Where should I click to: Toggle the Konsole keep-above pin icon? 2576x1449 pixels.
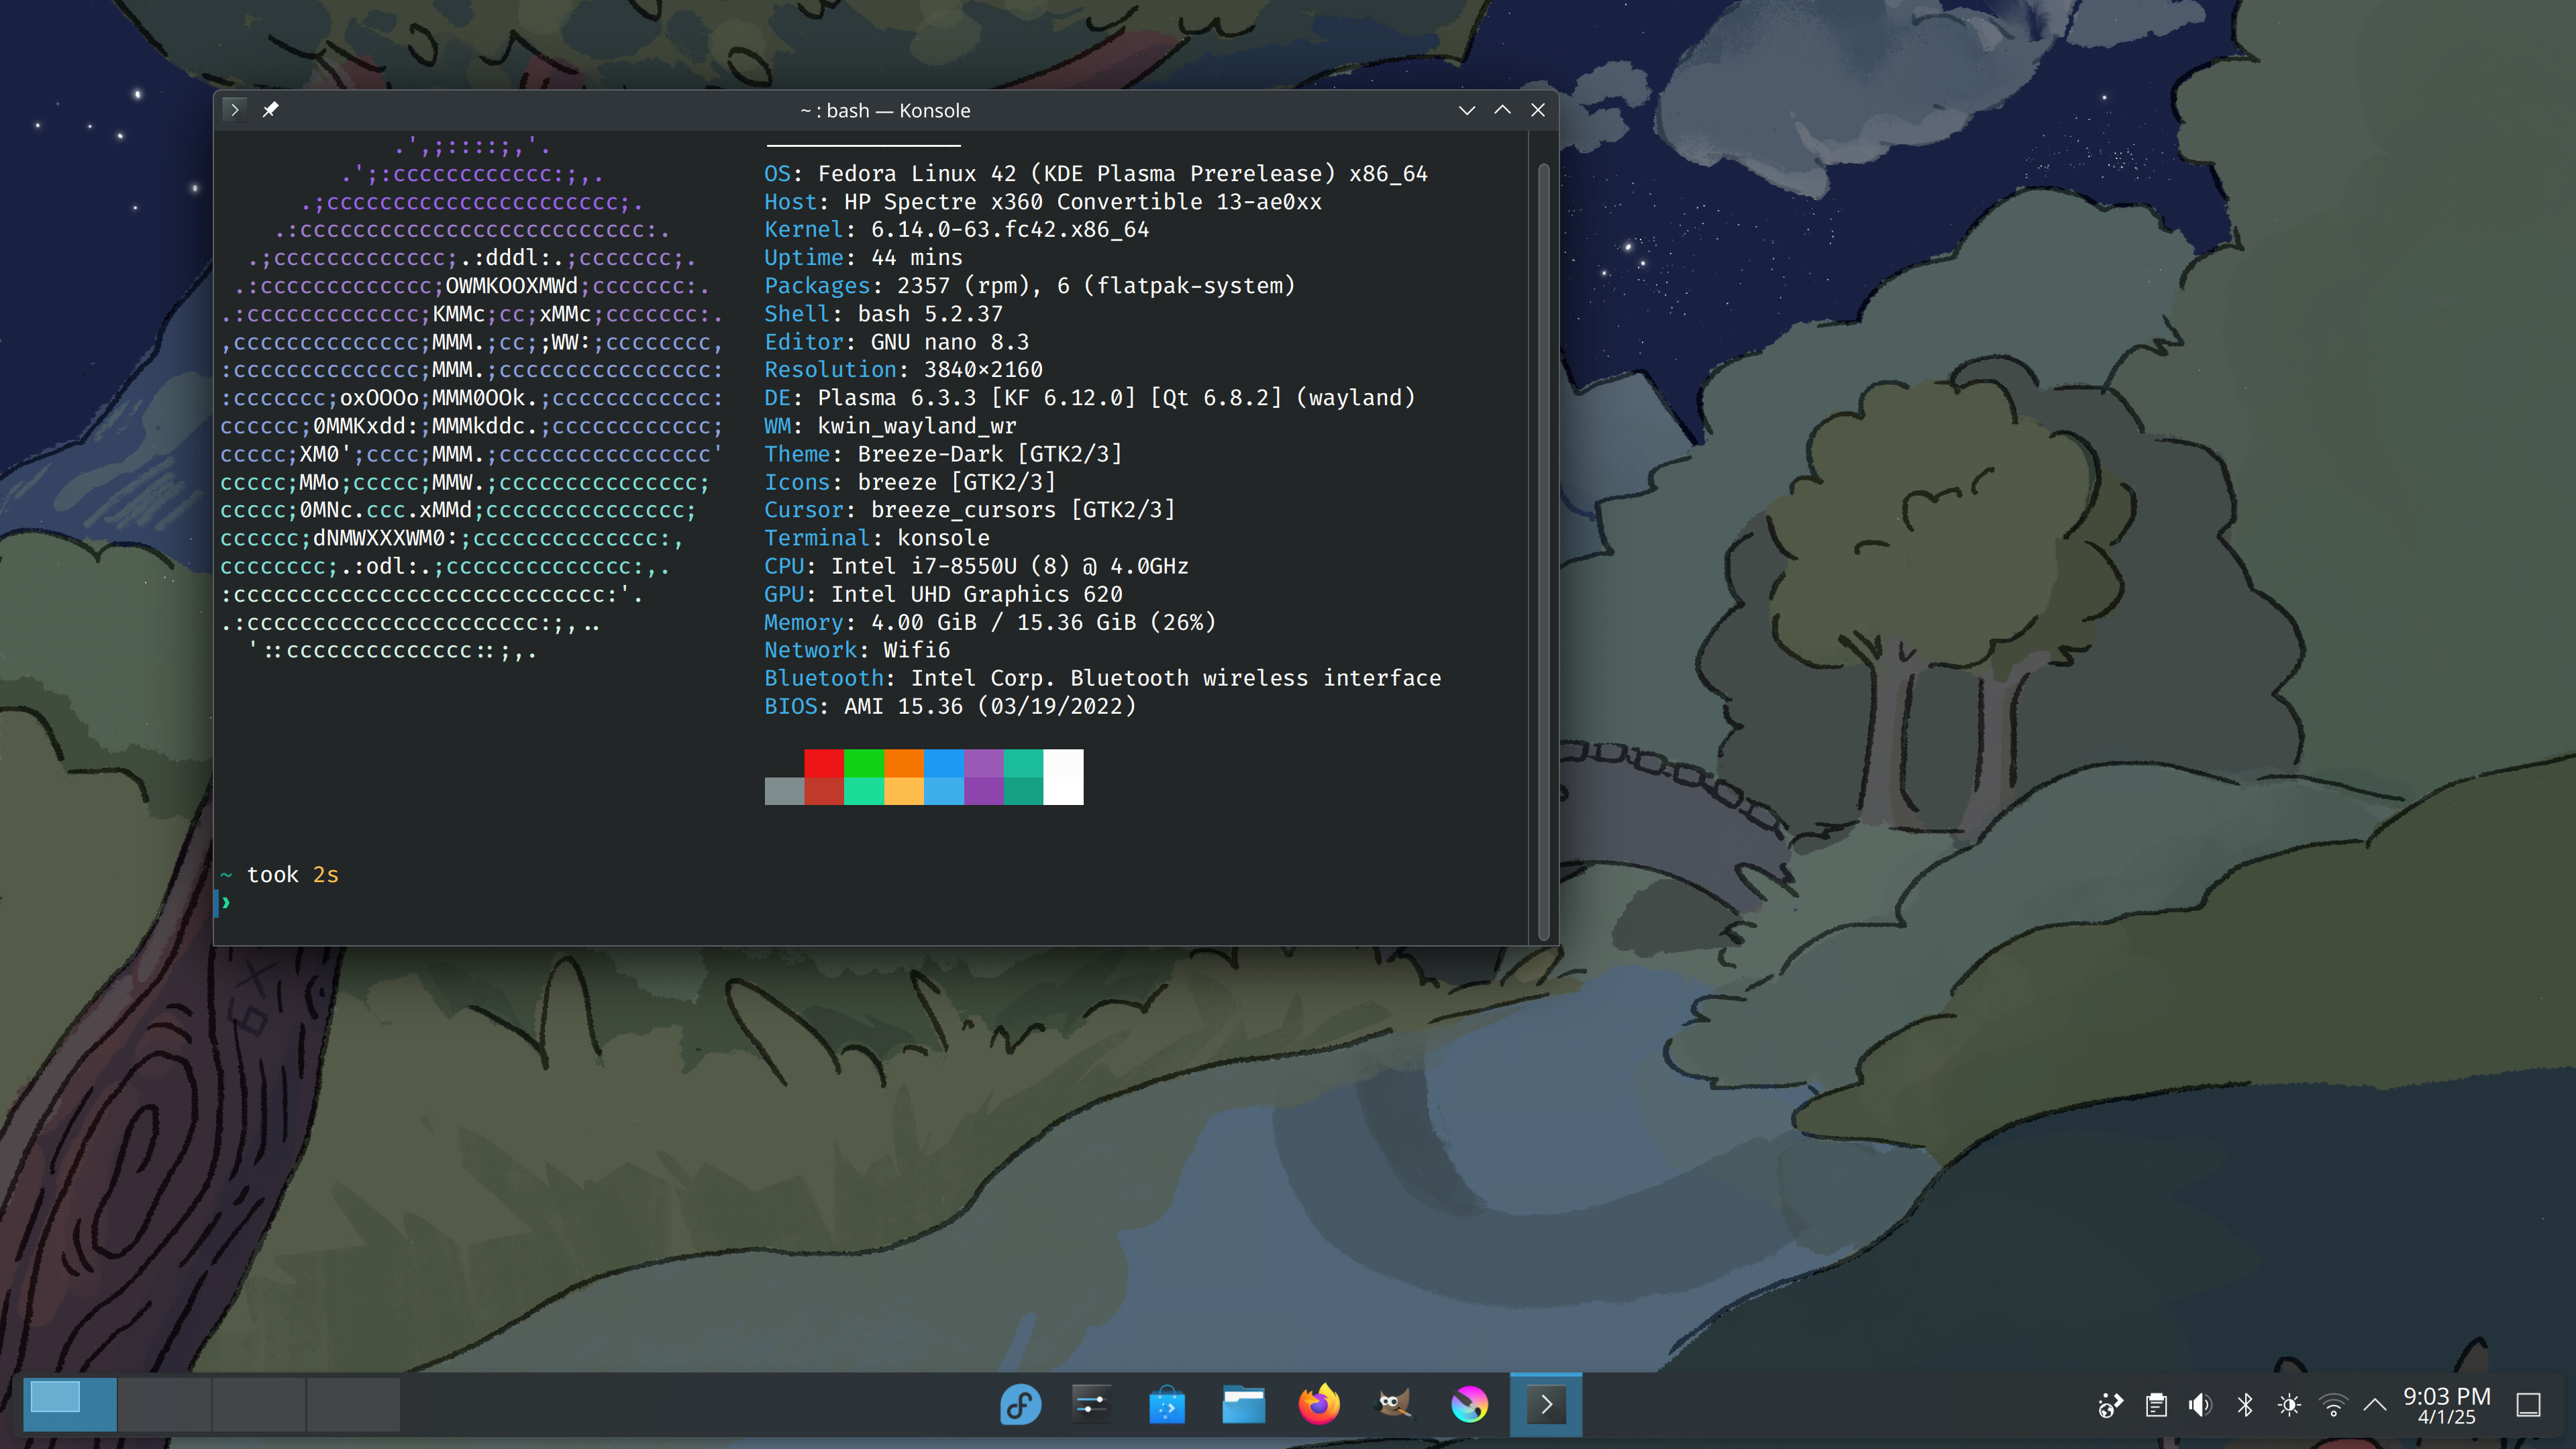[x=270, y=110]
